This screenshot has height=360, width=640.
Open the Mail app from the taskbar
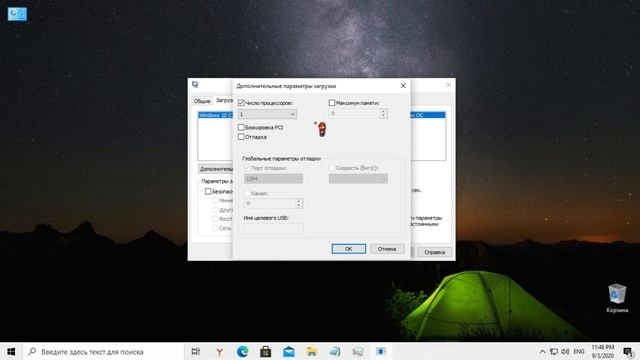(x=289, y=351)
